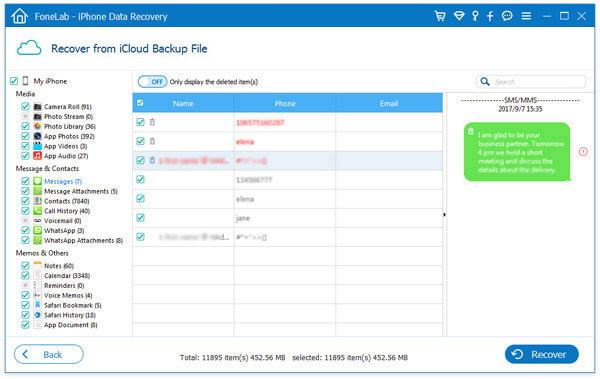Click the Search input field
The width and height of the screenshot is (600, 379).
click(x=530, y=82)
